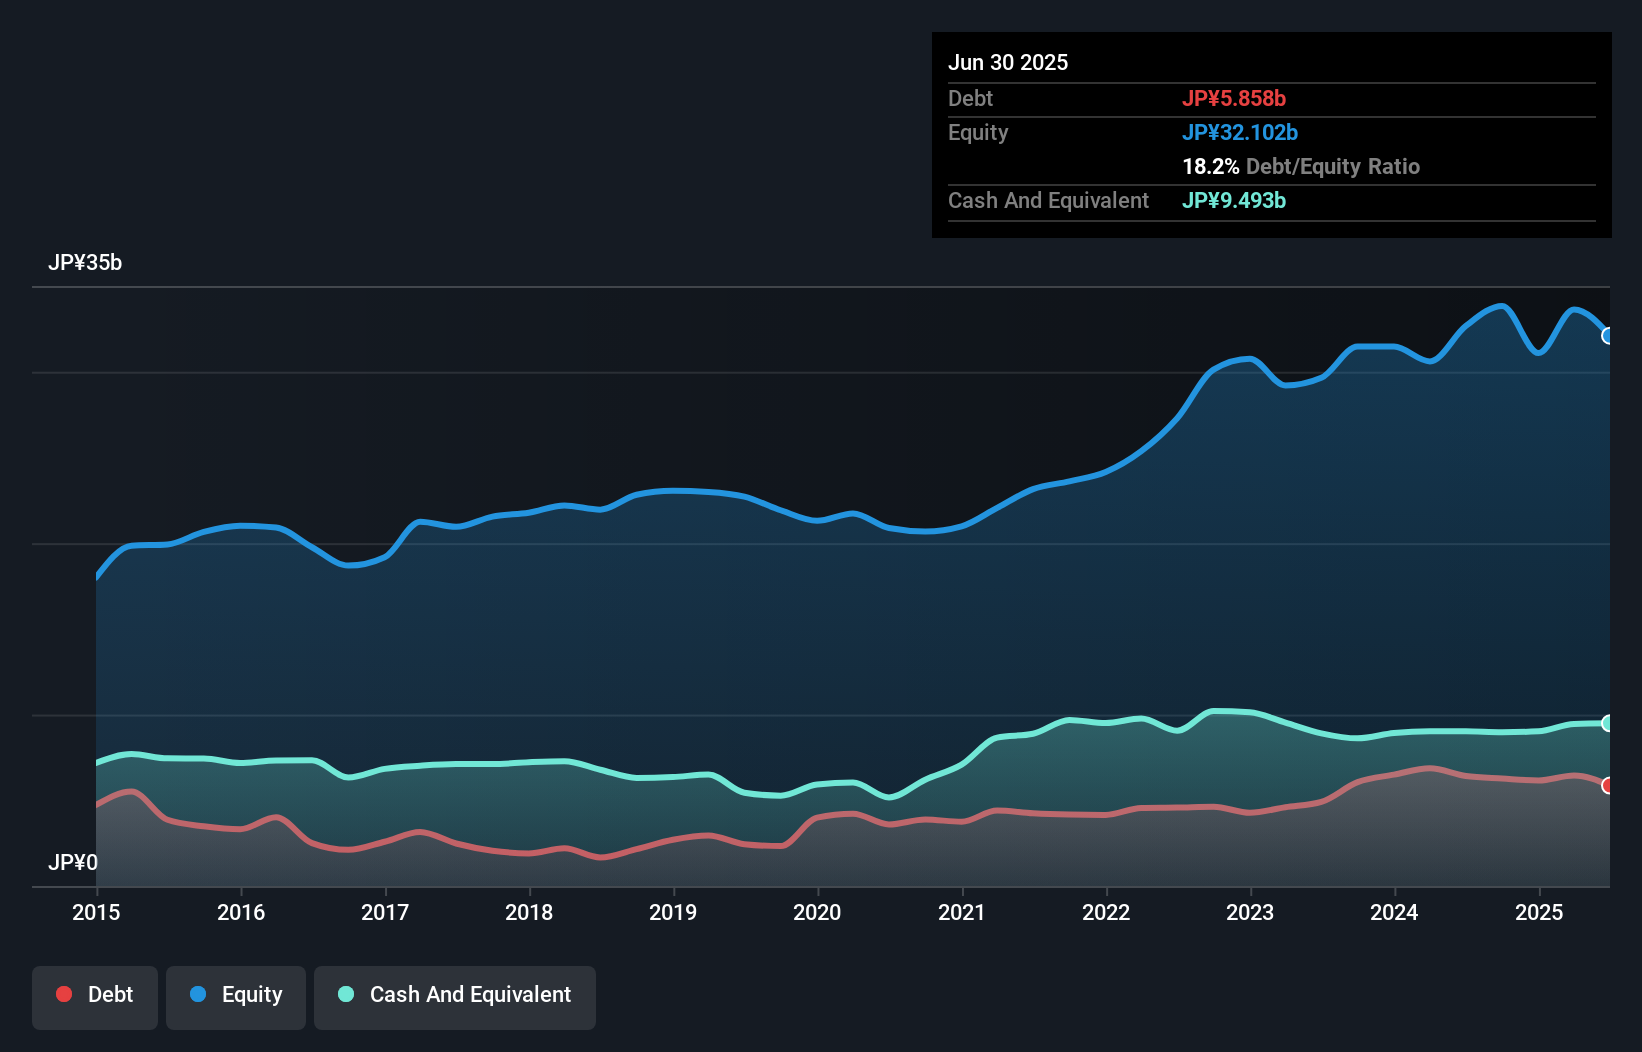Click the JP¥35b axis label
This screenshot has width=1642, height=1052.
[x=86, y=263]
